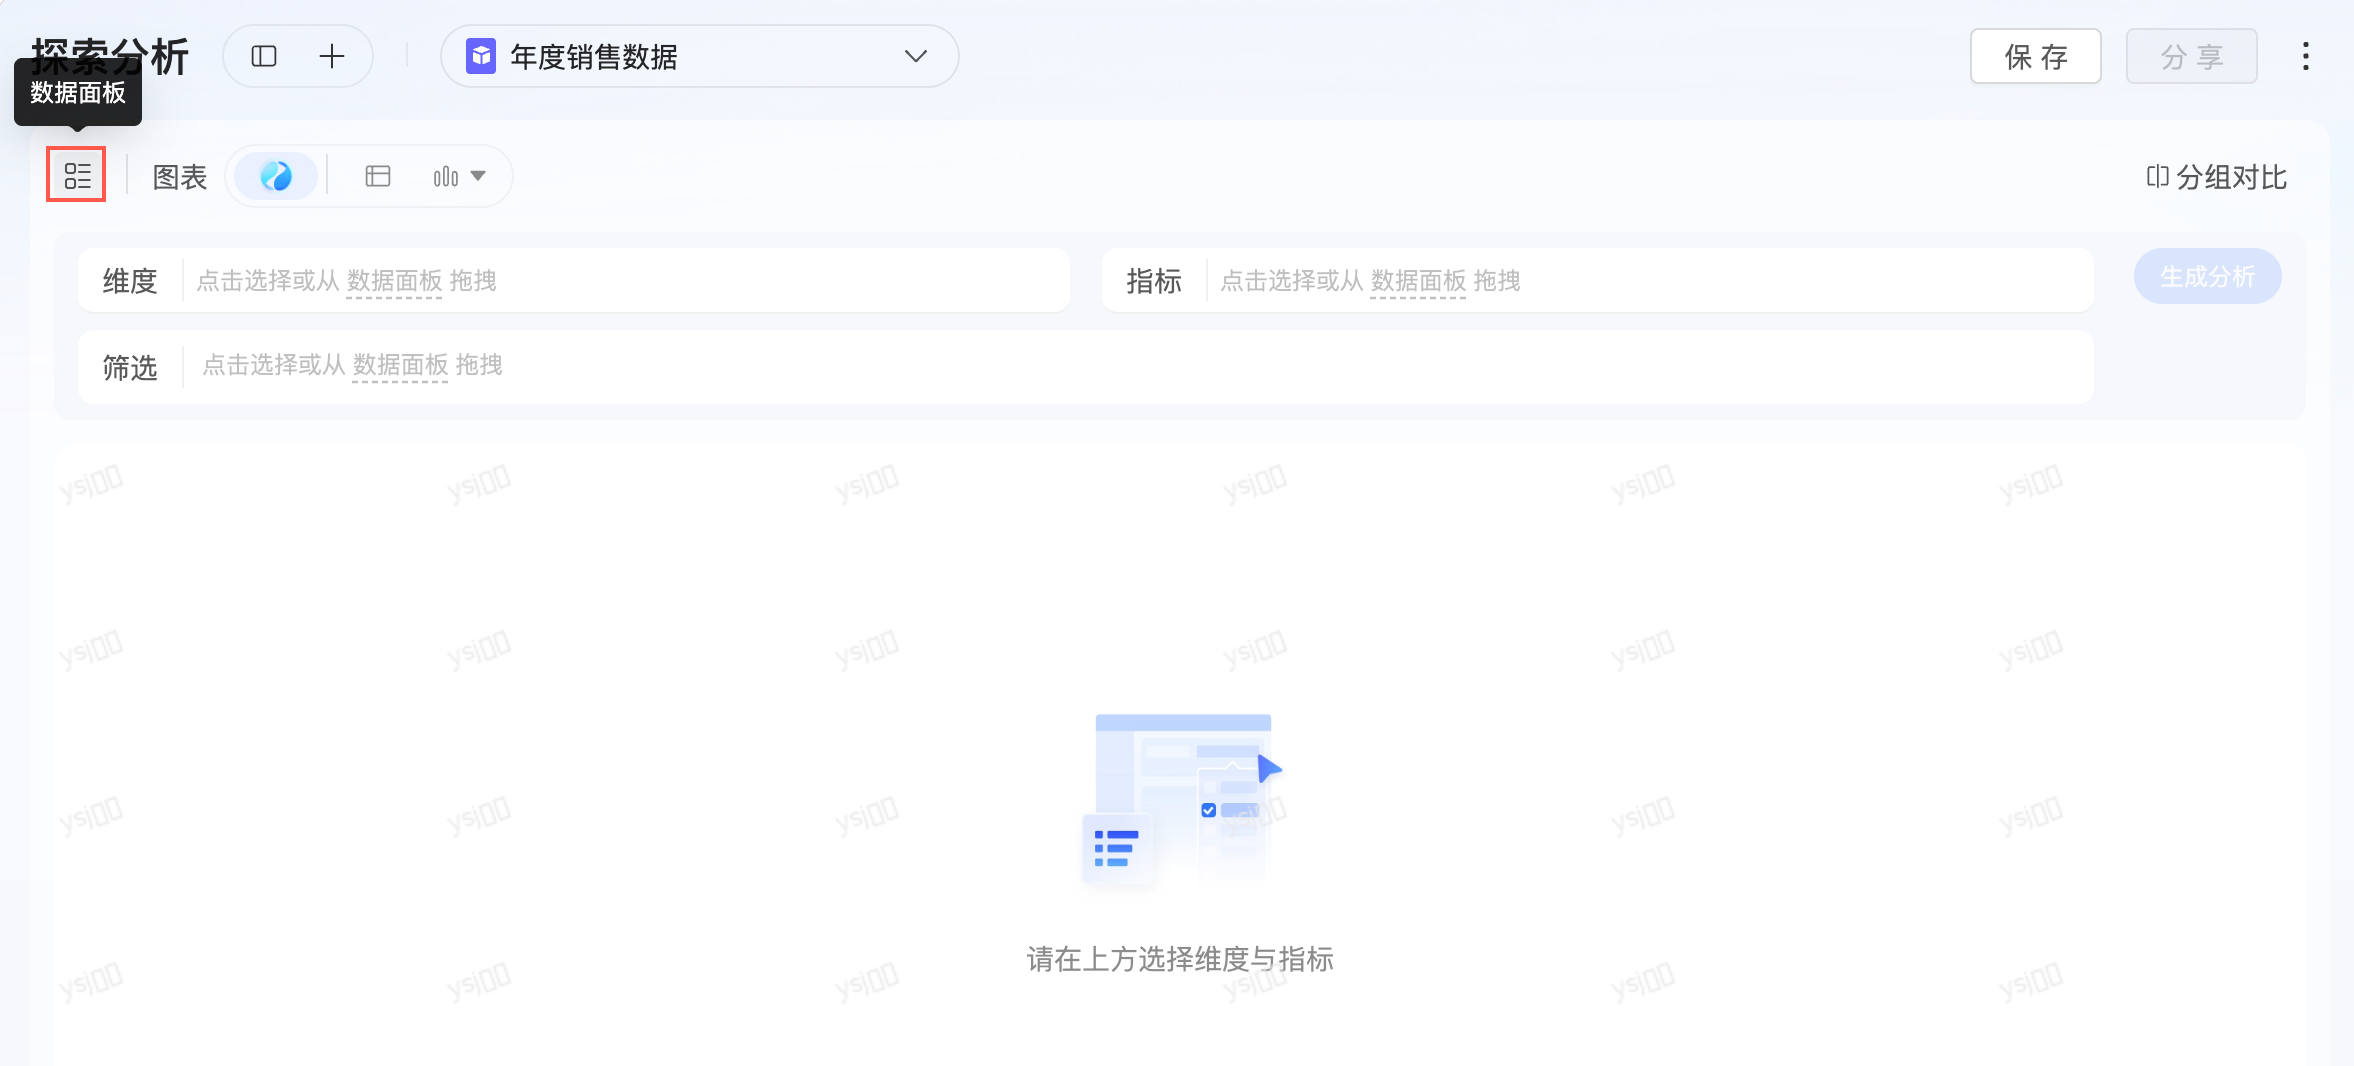2354x1066 pixels.
Task: Click the 筛选 selection field
Action: pyautogui.click(x=1086, y=366)
